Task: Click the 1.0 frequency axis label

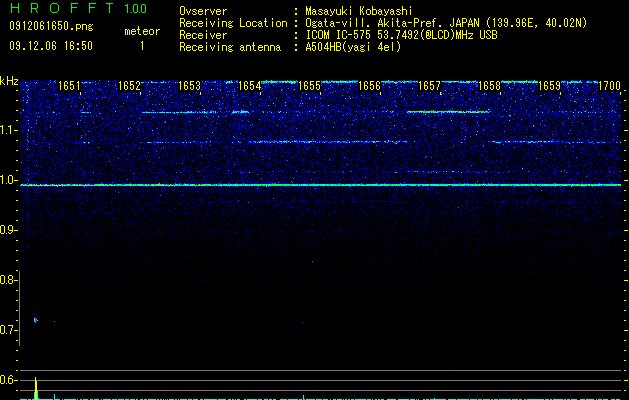Action: [8, 180]
